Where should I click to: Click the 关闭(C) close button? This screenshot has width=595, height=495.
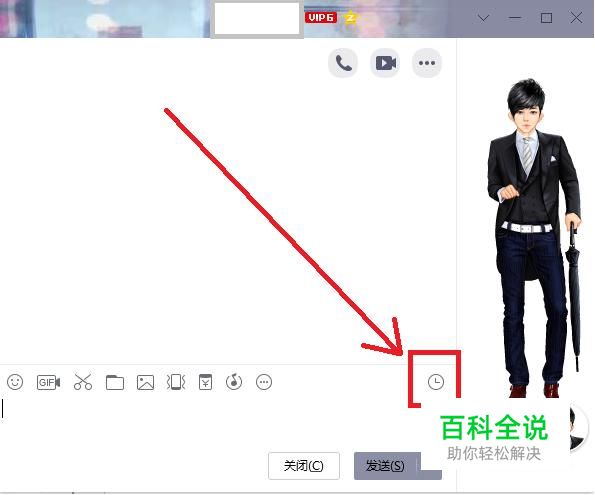(x=304, y=466)
